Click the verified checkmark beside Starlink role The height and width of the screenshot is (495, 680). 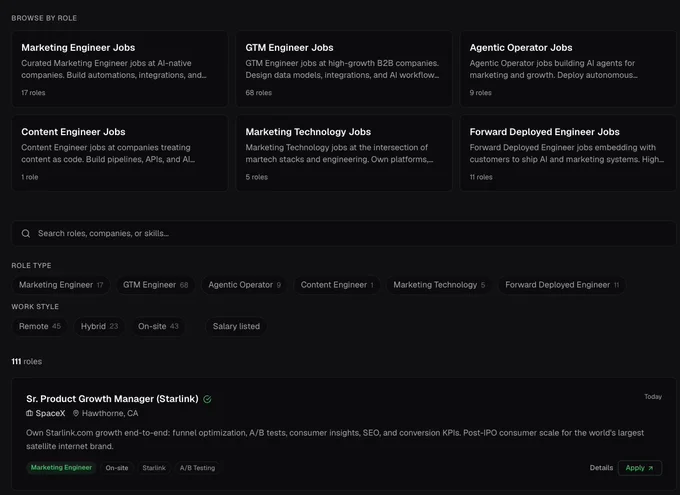tap(207, 399)
